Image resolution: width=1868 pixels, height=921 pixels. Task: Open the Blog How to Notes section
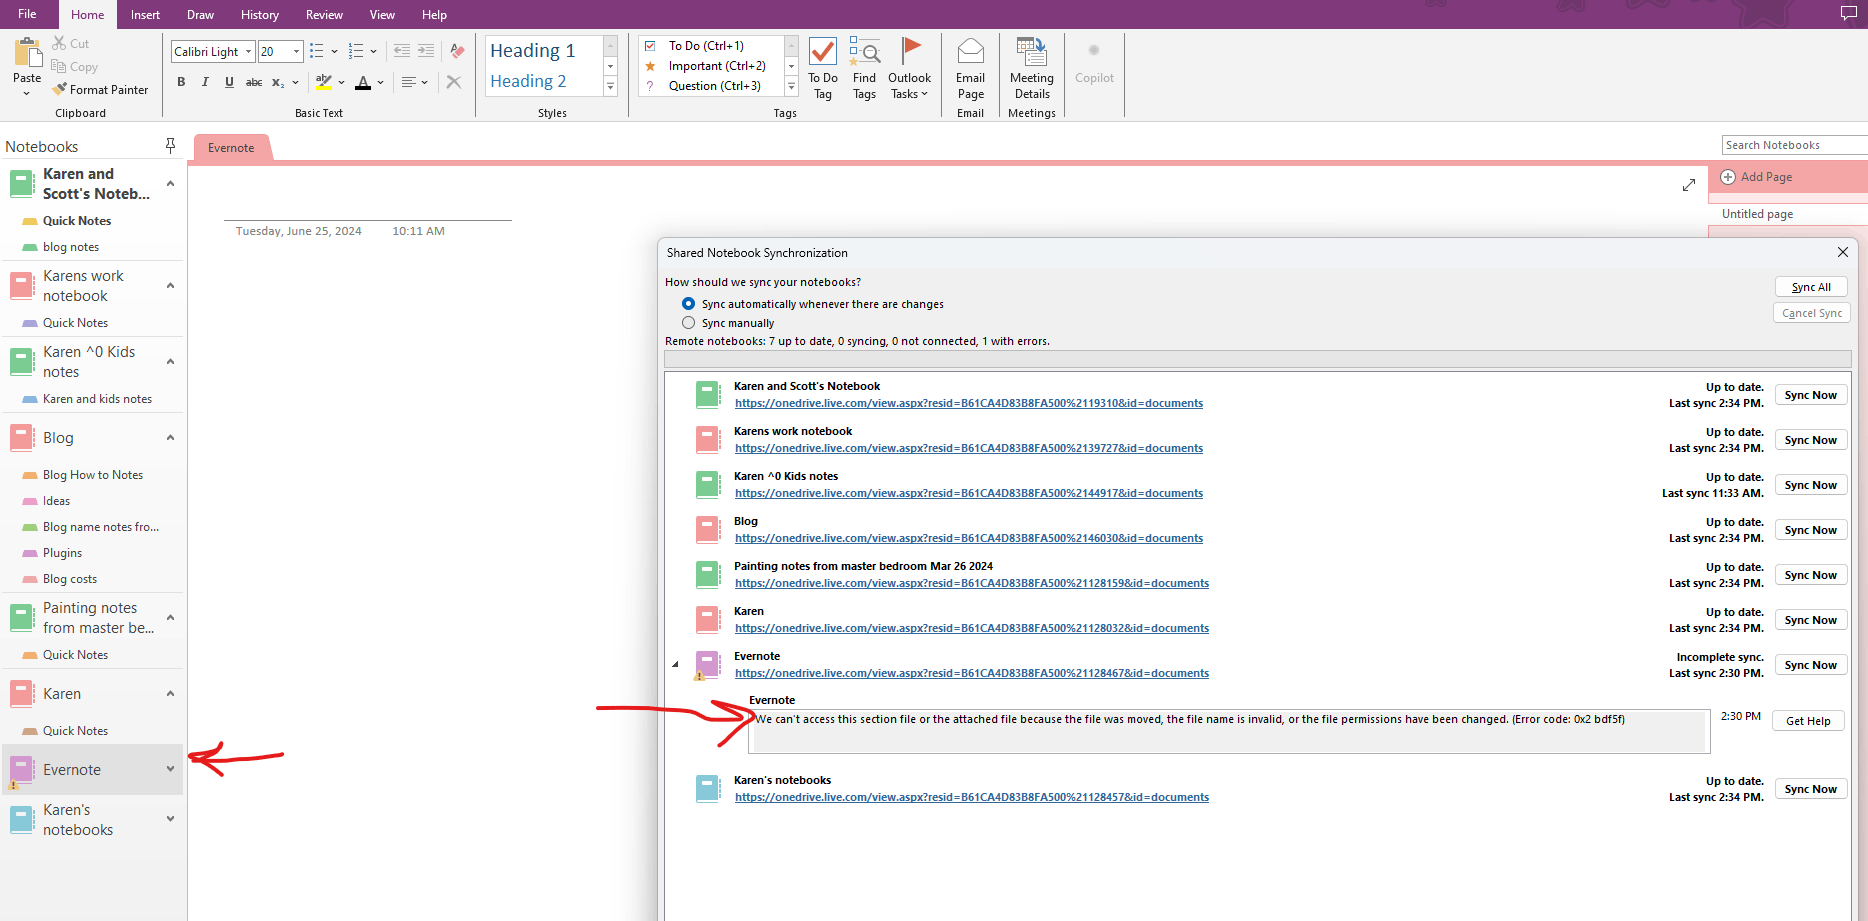92,475
